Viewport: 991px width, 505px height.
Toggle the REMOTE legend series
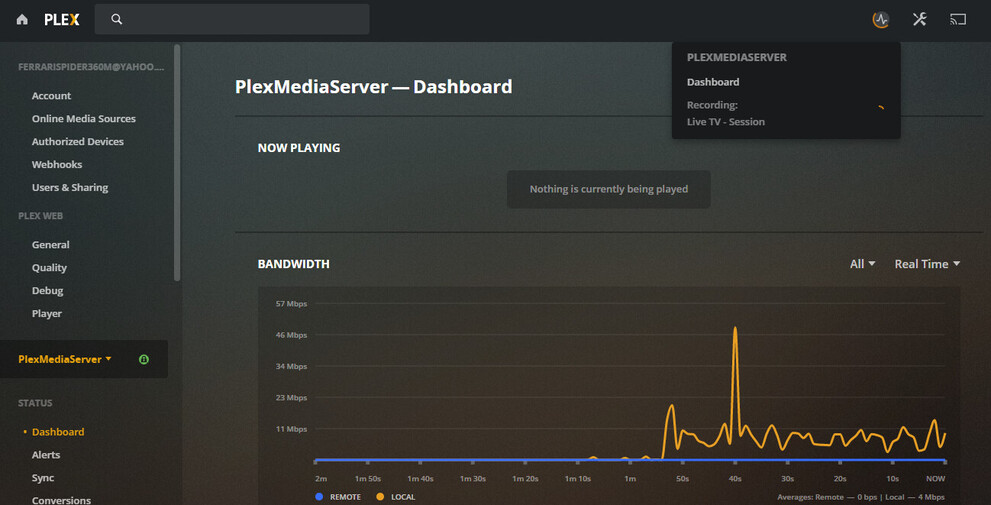[x=337, y=497]
